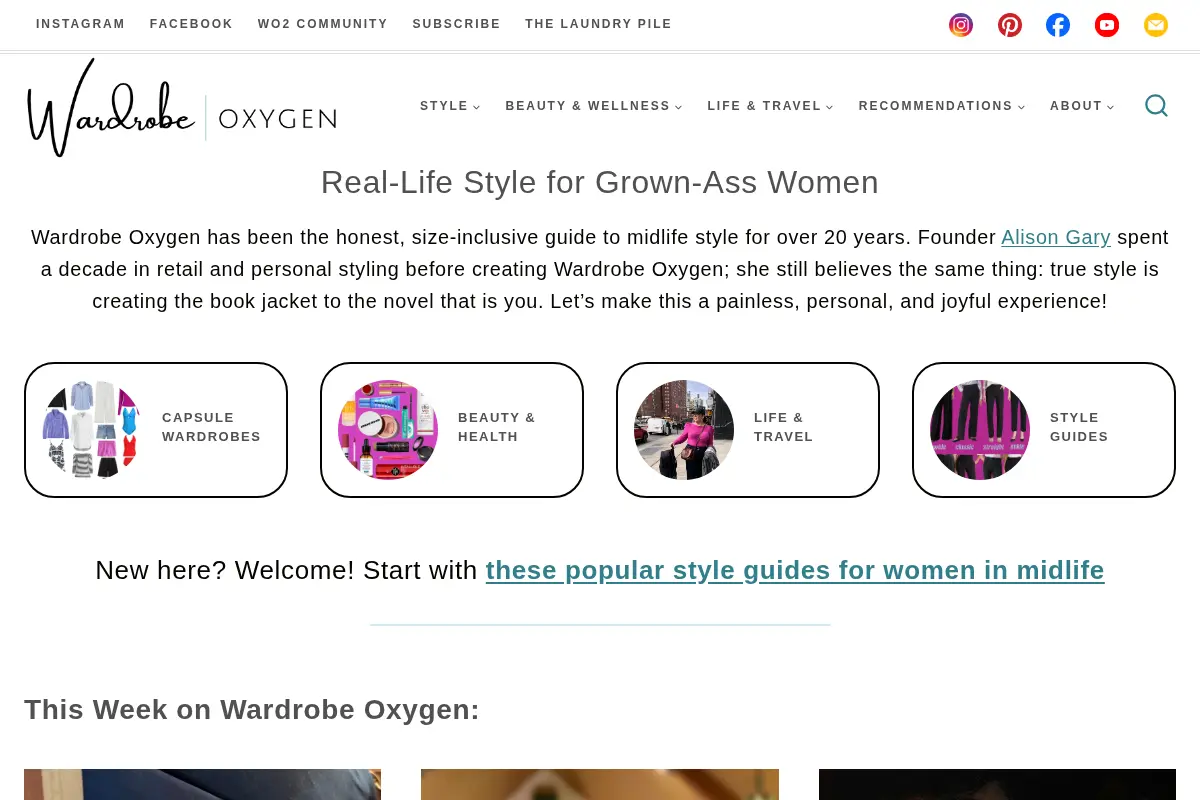This screenshot has height=800, width=1200.
Task: Open the LIFE & TRAVEL navigation item
Action: click(x=764, y=106)
